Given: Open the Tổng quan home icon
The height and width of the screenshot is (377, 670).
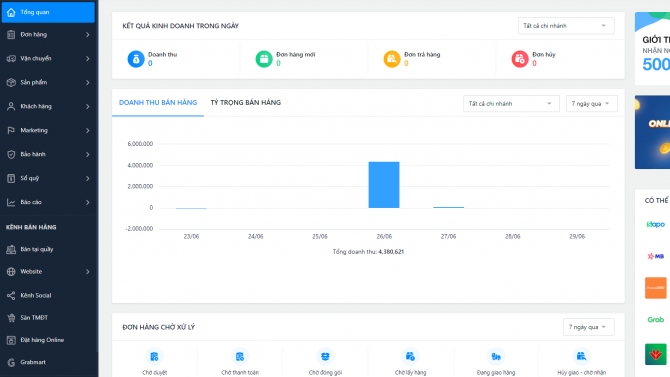Looking at the screenshot, I should point(11,12).
